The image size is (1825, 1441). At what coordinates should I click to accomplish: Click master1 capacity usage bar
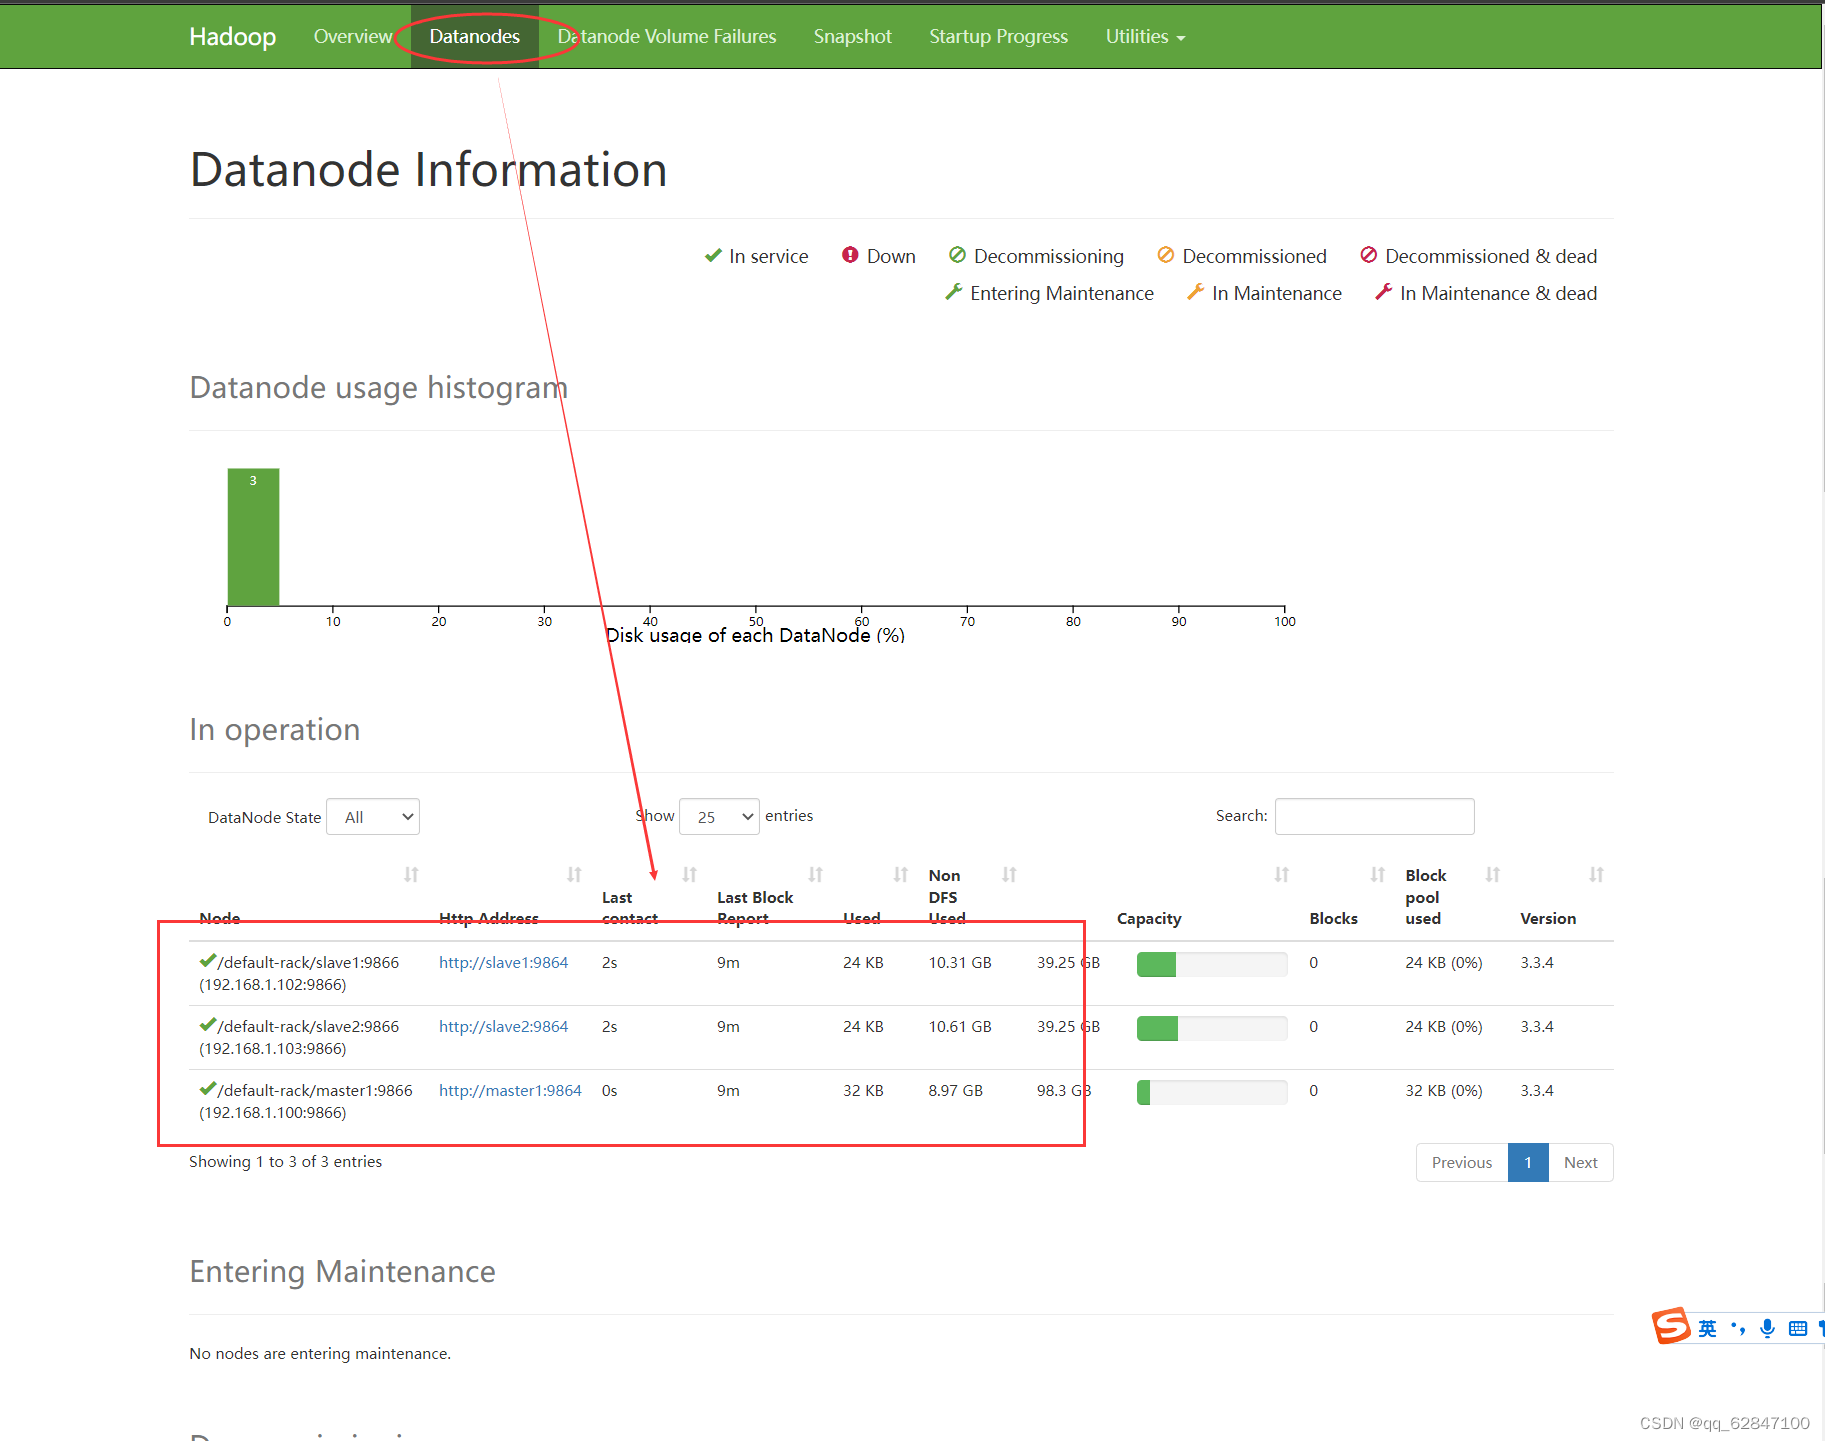click(x=1212, y=1092)
